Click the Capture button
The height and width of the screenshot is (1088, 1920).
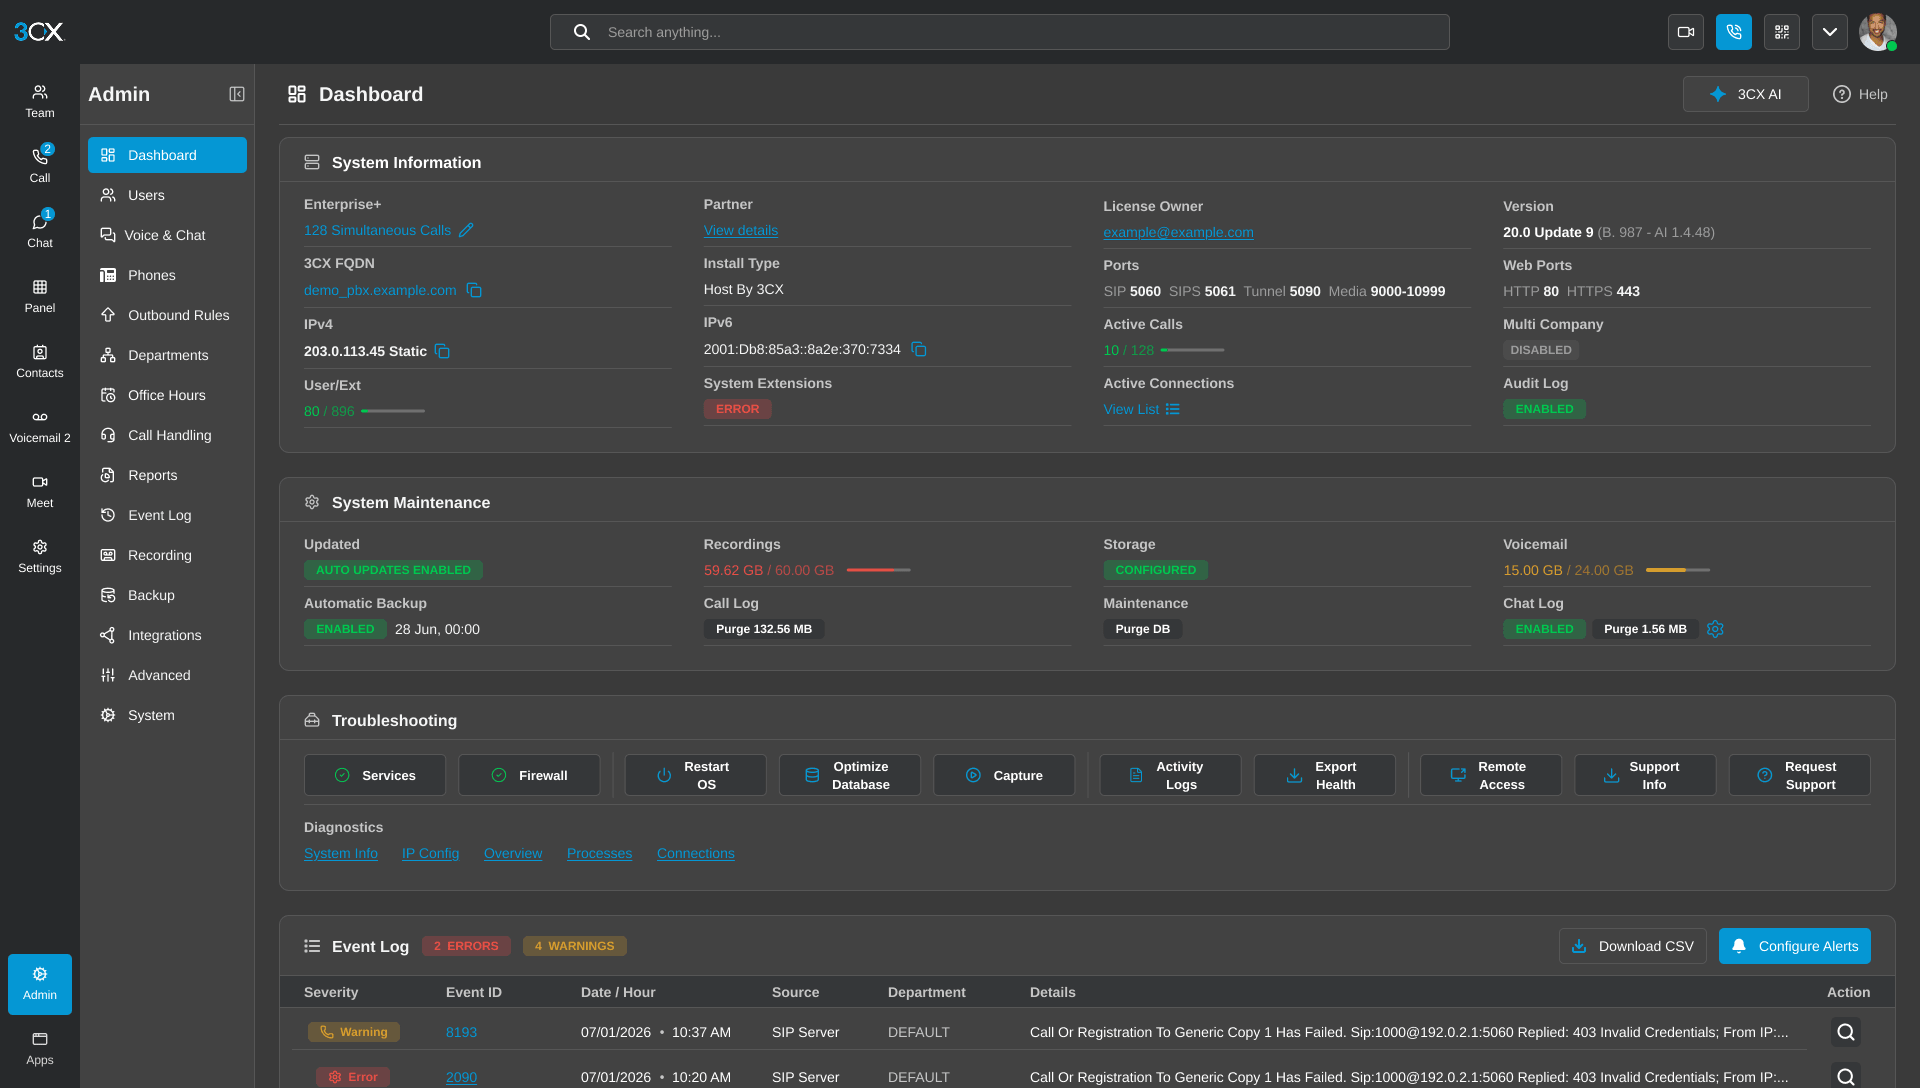coord(1004,775)
